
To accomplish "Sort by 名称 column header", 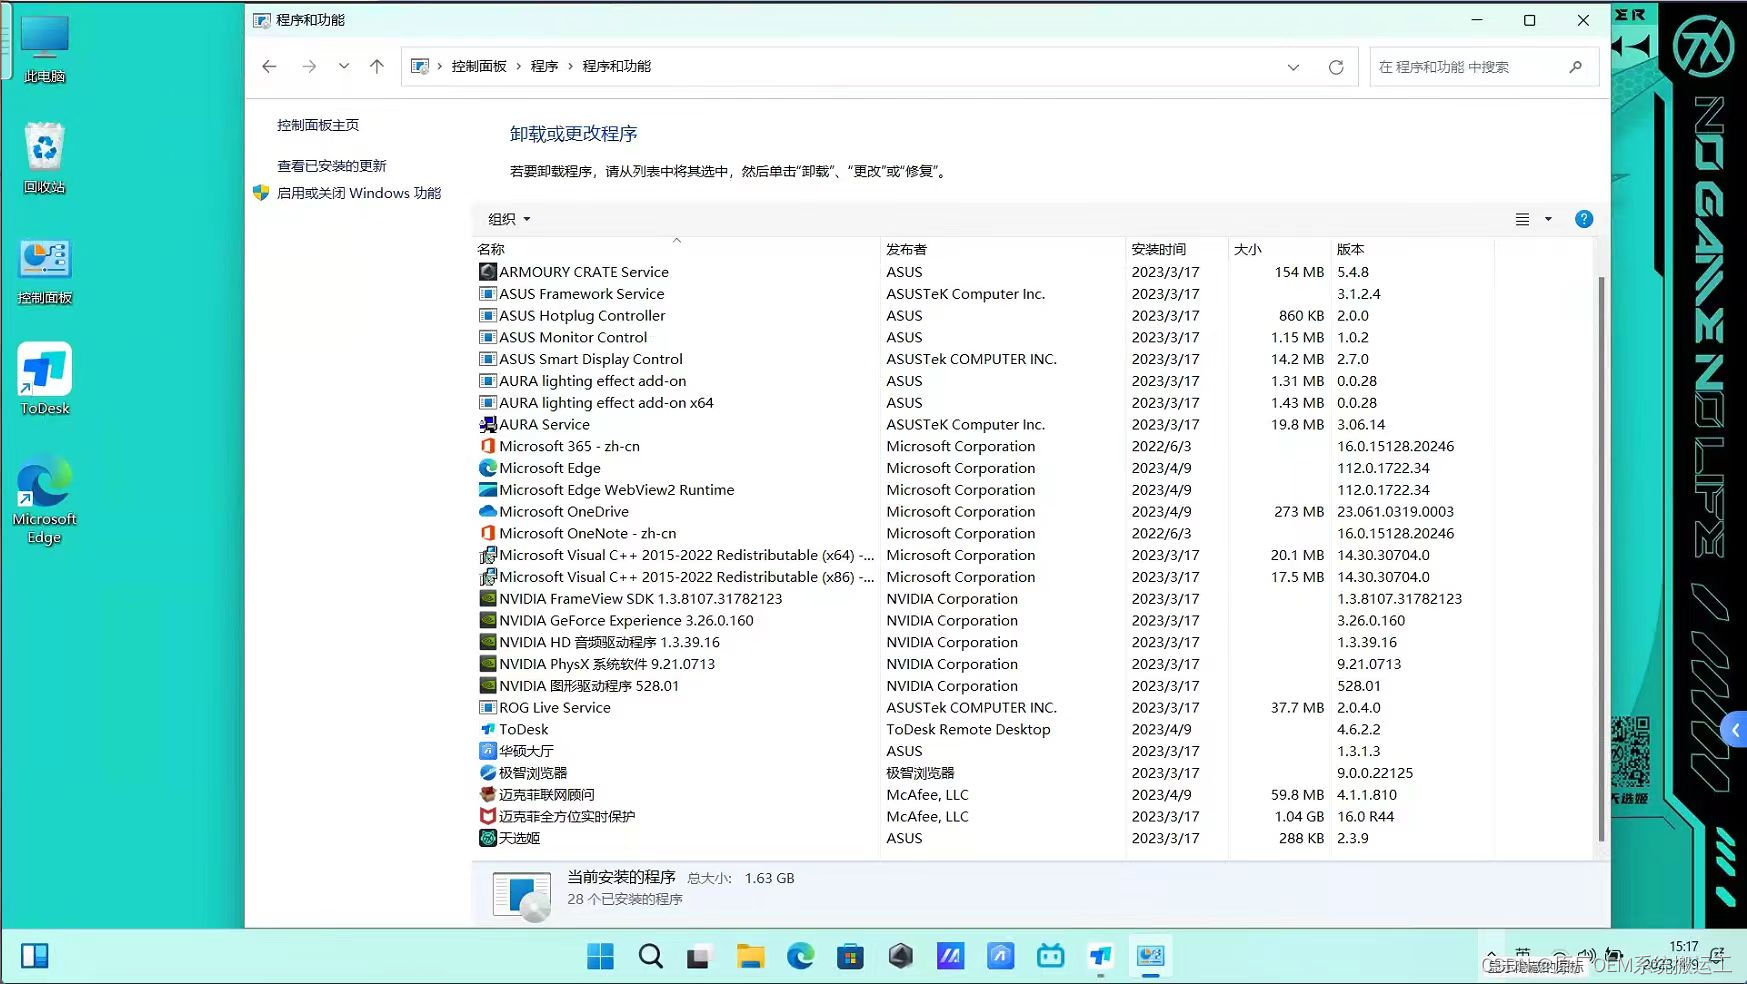I will [x=675, y=249].
